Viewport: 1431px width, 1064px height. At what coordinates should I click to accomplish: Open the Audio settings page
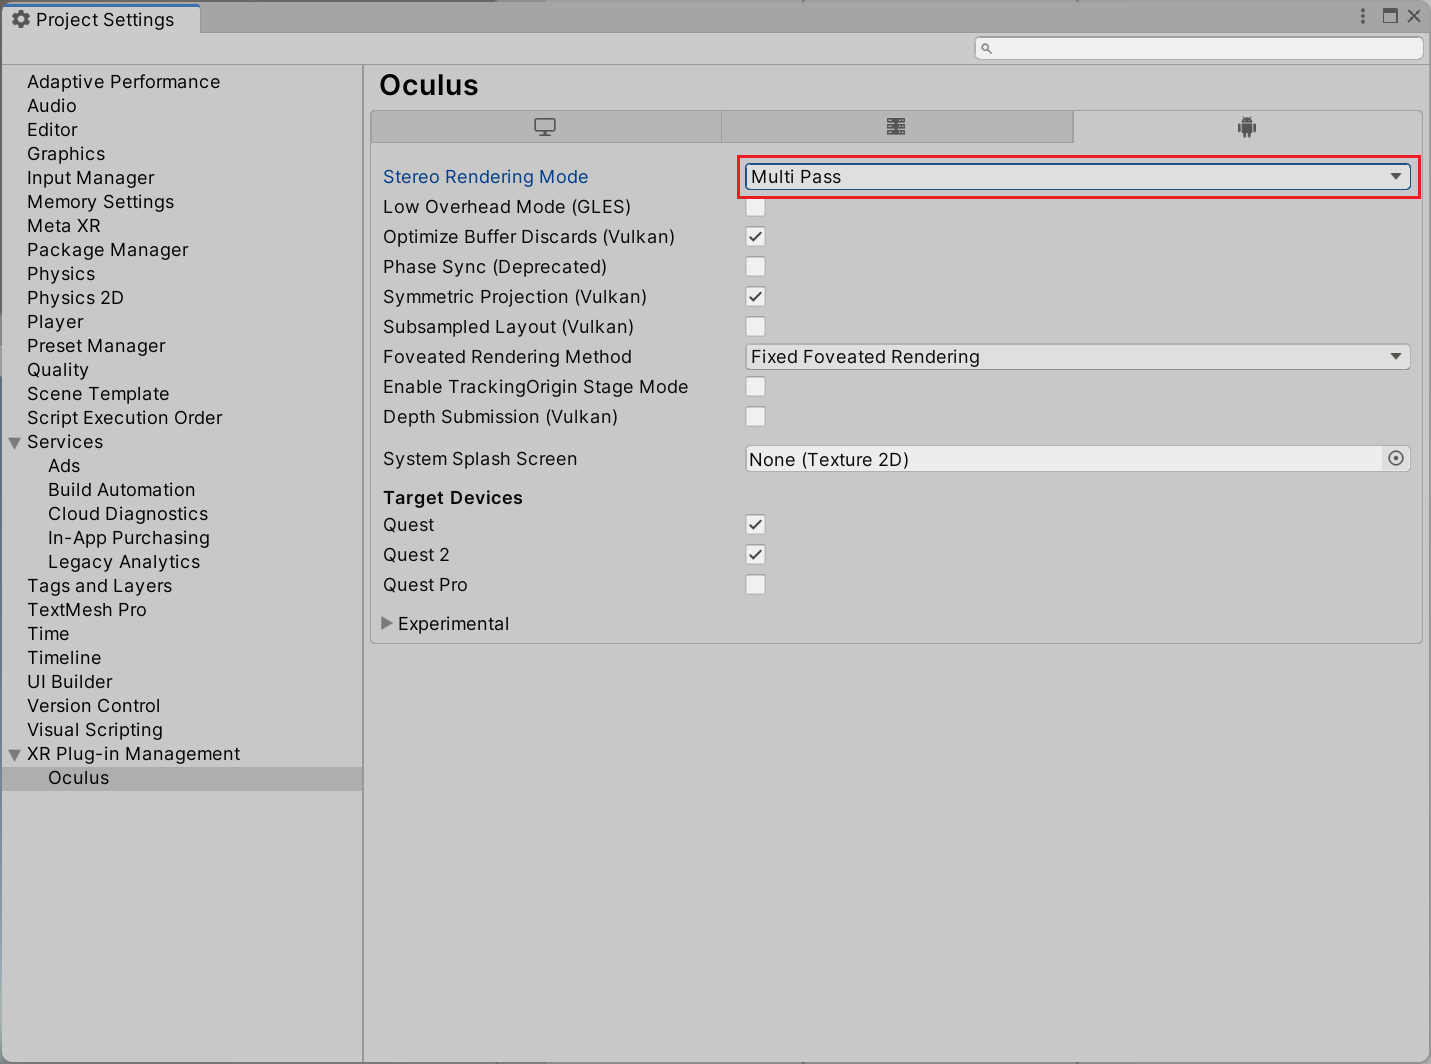pyautogui.click(x=52, y=106)
